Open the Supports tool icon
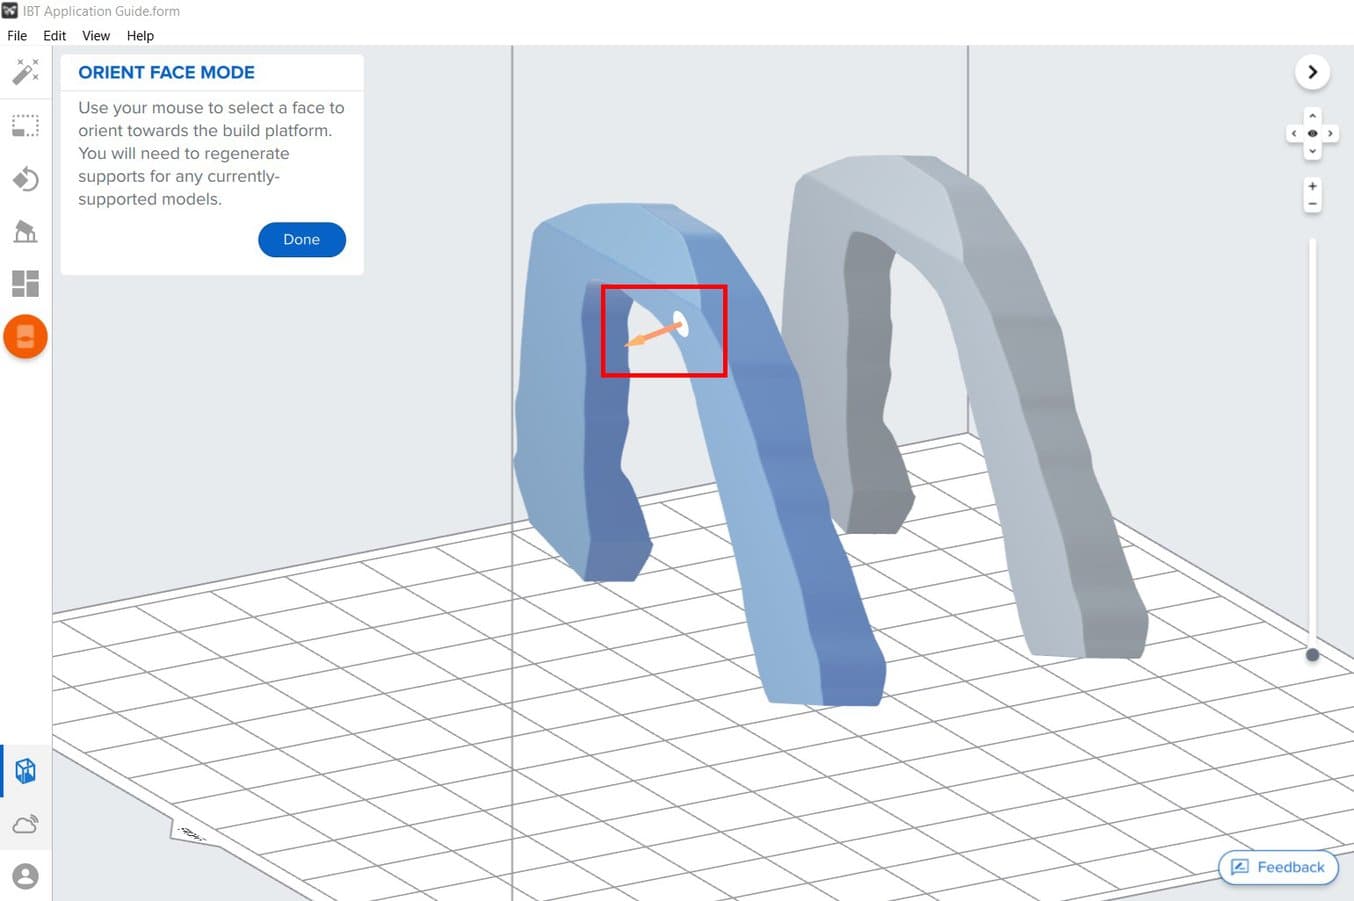Screen dimensions: 1354x901 tap(25, 232)
